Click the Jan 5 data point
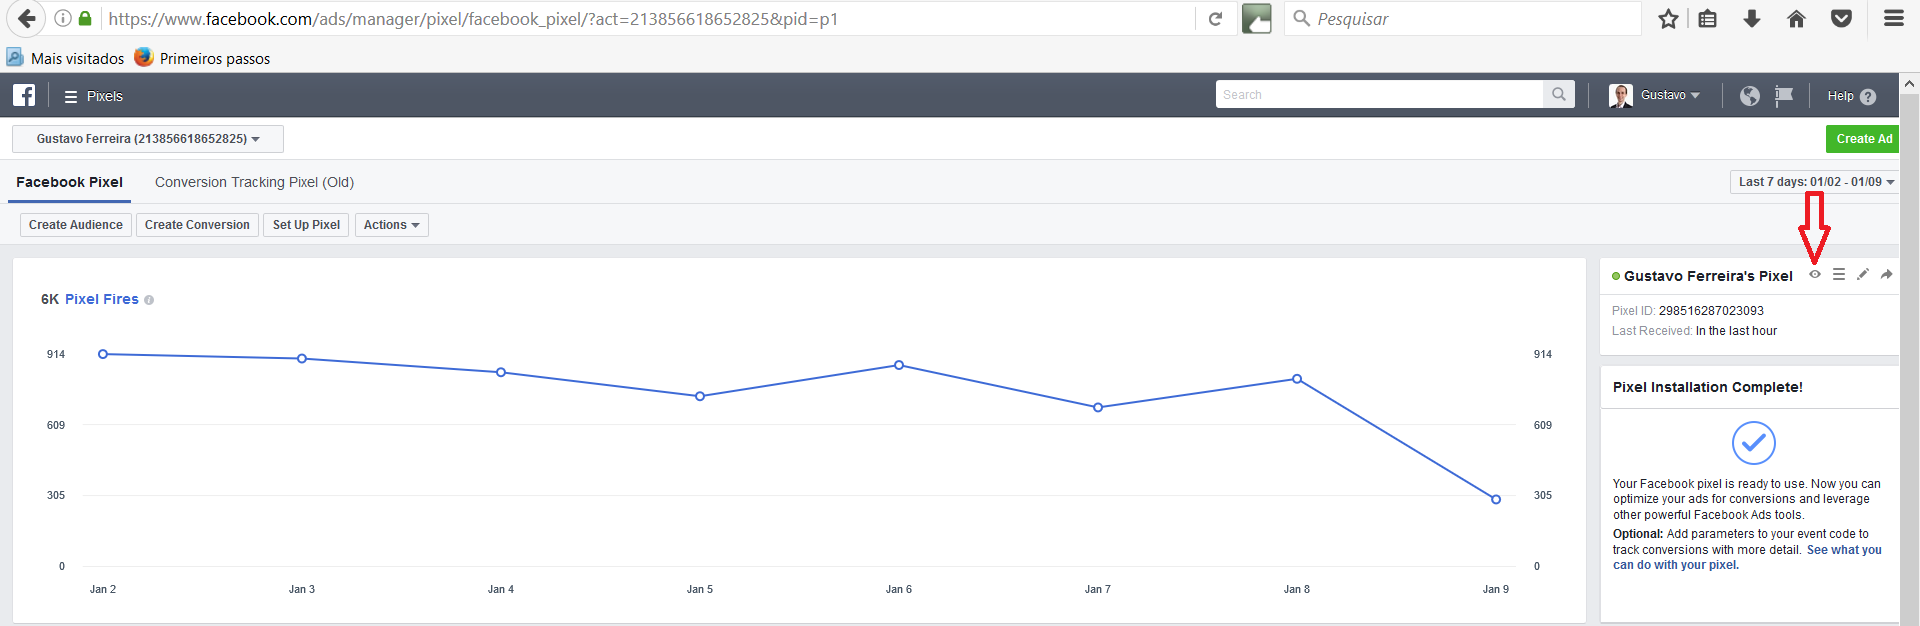The width and height of the screenshot is (1920, 626). pos(700,396)
